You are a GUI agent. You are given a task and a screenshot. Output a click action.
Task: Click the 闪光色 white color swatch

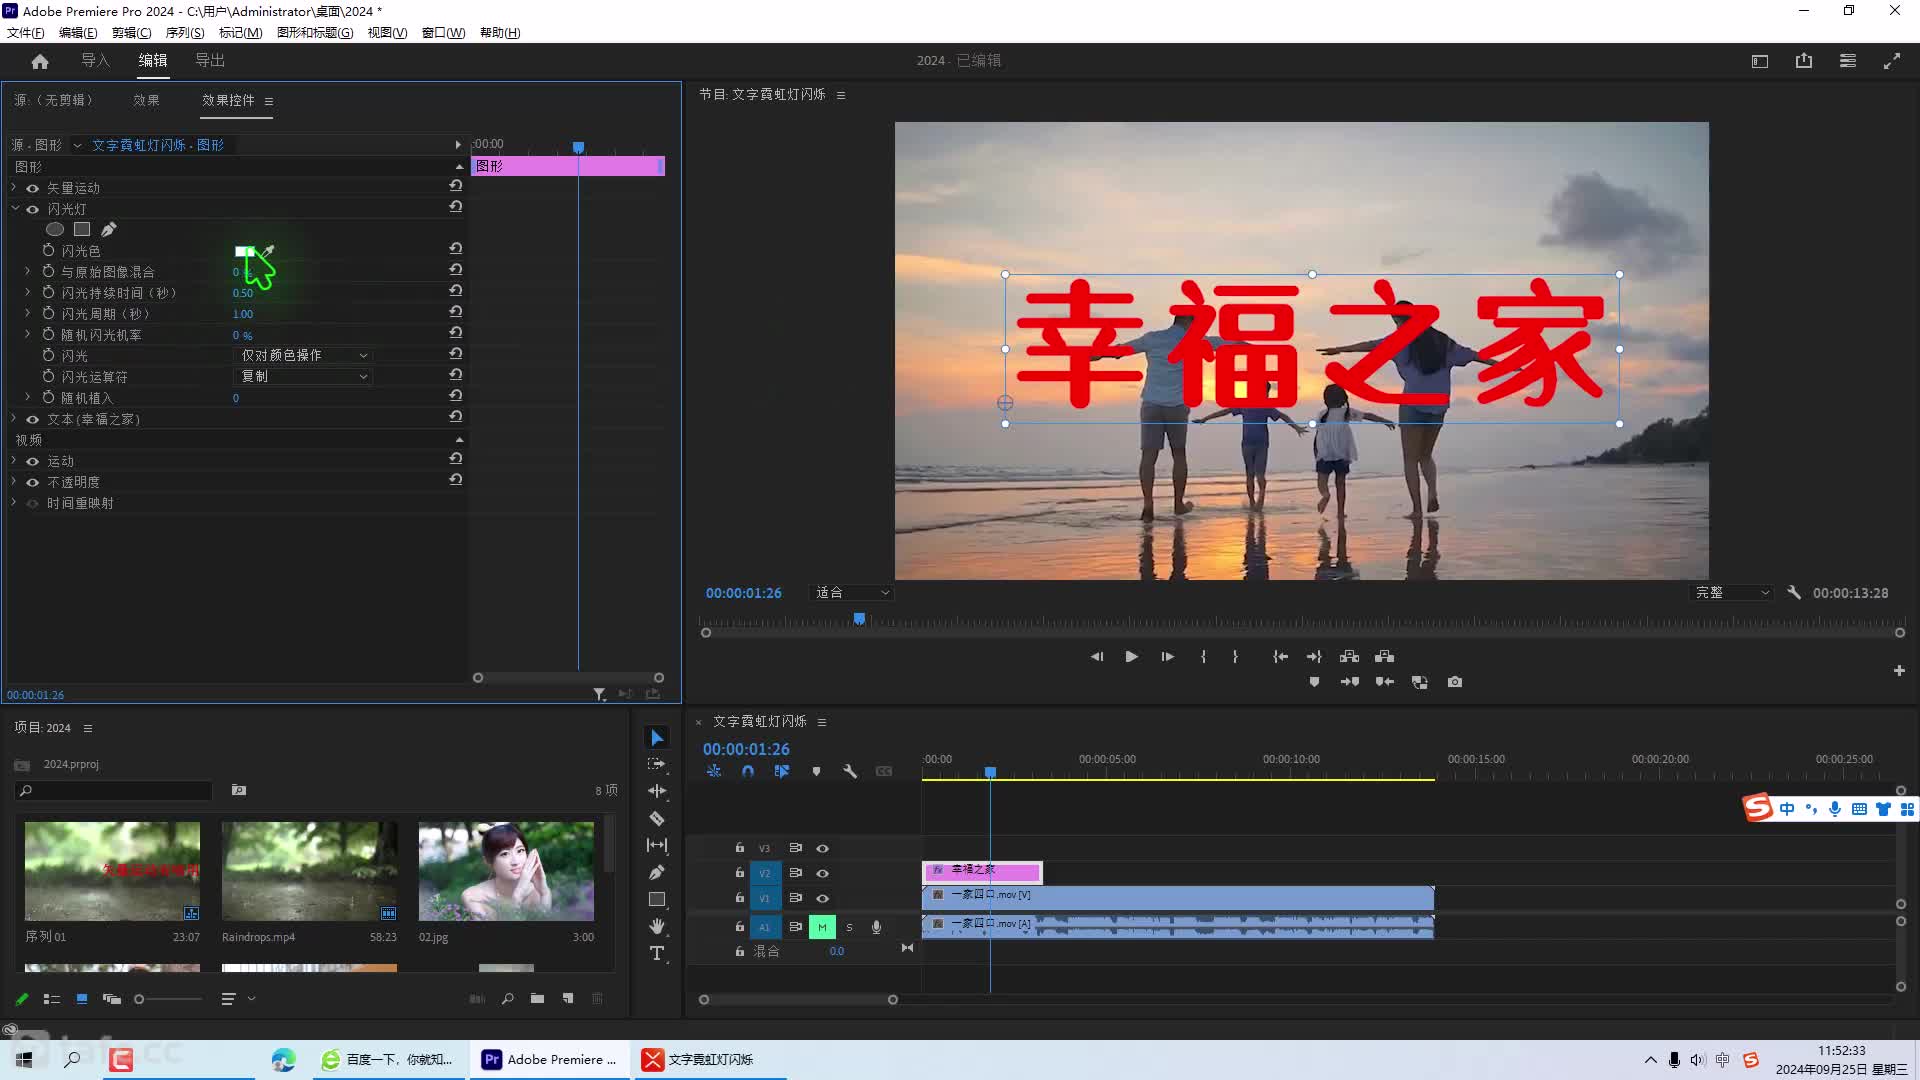[x=244, y=251]
